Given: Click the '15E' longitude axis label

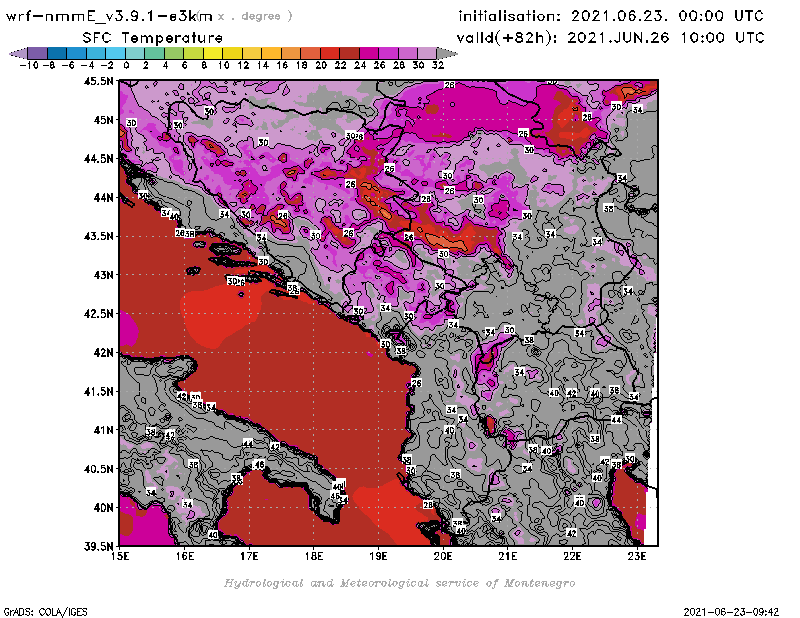Looking at the screenshot, I should [x=120, y=556].
